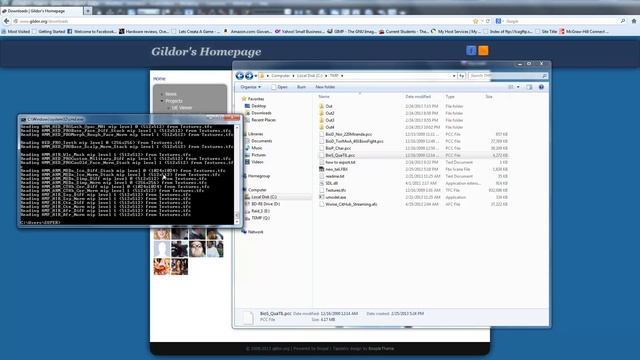Select the Wwise_CitHub_Streaming.afc file
640x360 pixels.
pyautogui.click(x=351, y=204)
